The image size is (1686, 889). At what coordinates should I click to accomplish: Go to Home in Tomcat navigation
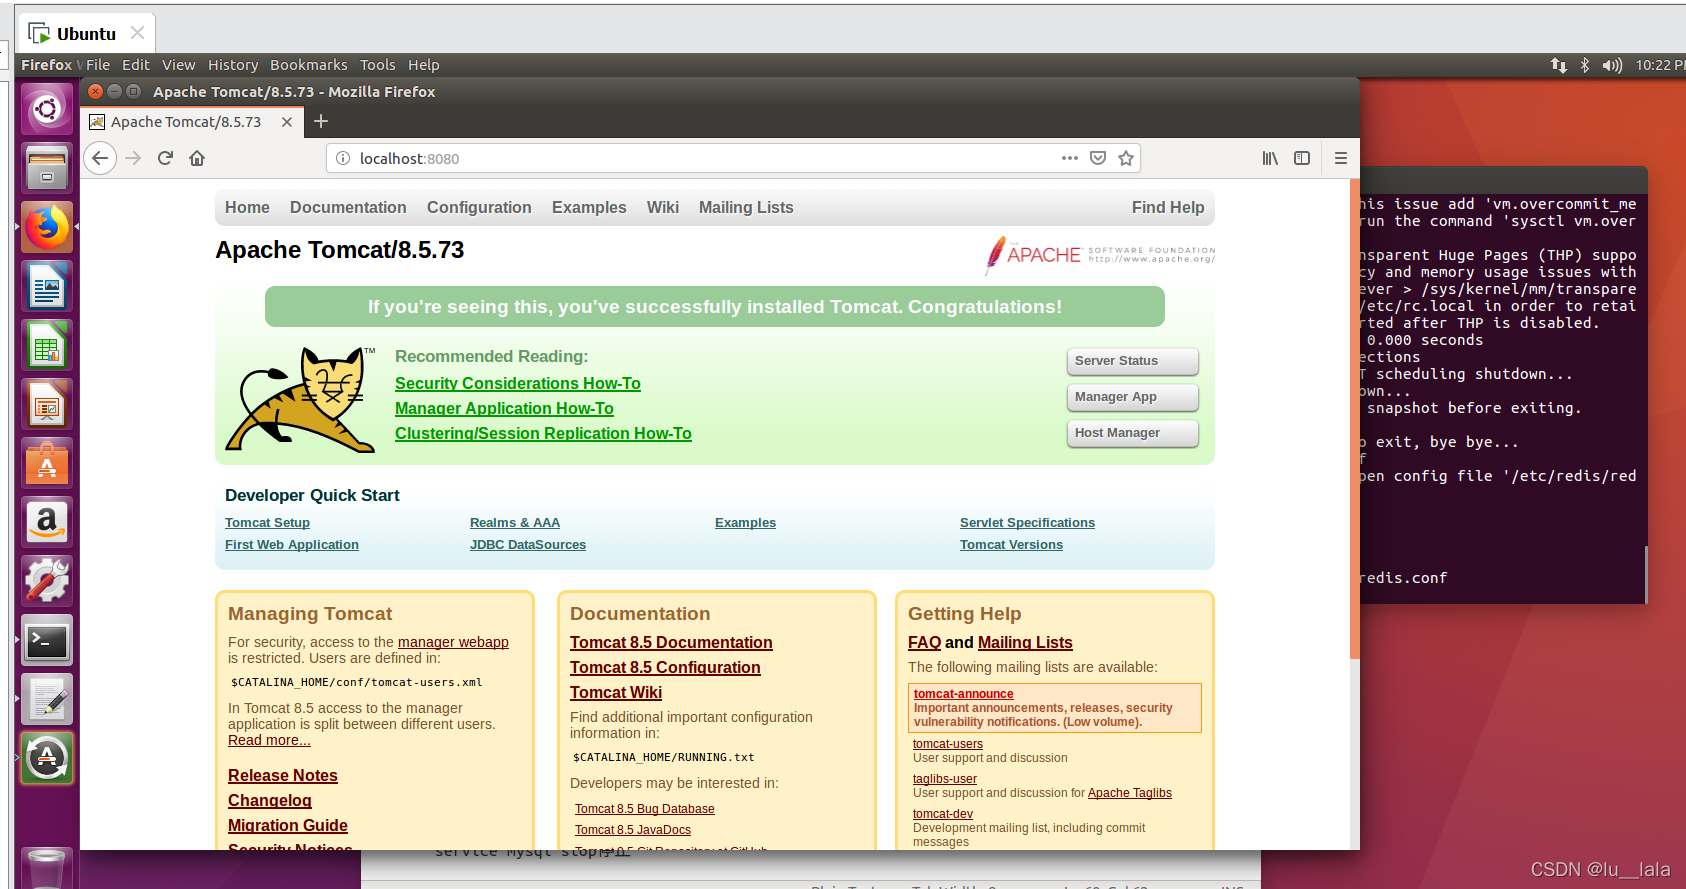pos(247,207)
